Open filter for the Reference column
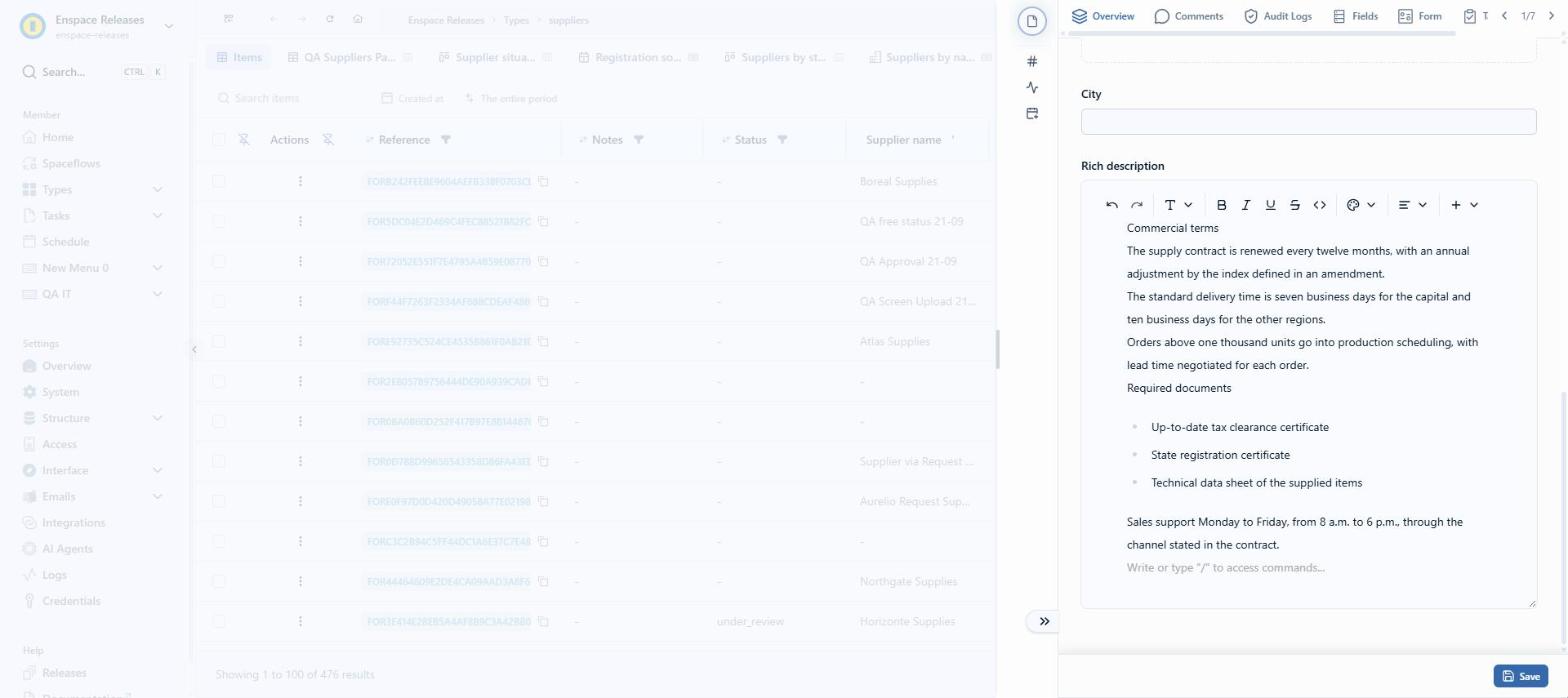 (446, 140)
